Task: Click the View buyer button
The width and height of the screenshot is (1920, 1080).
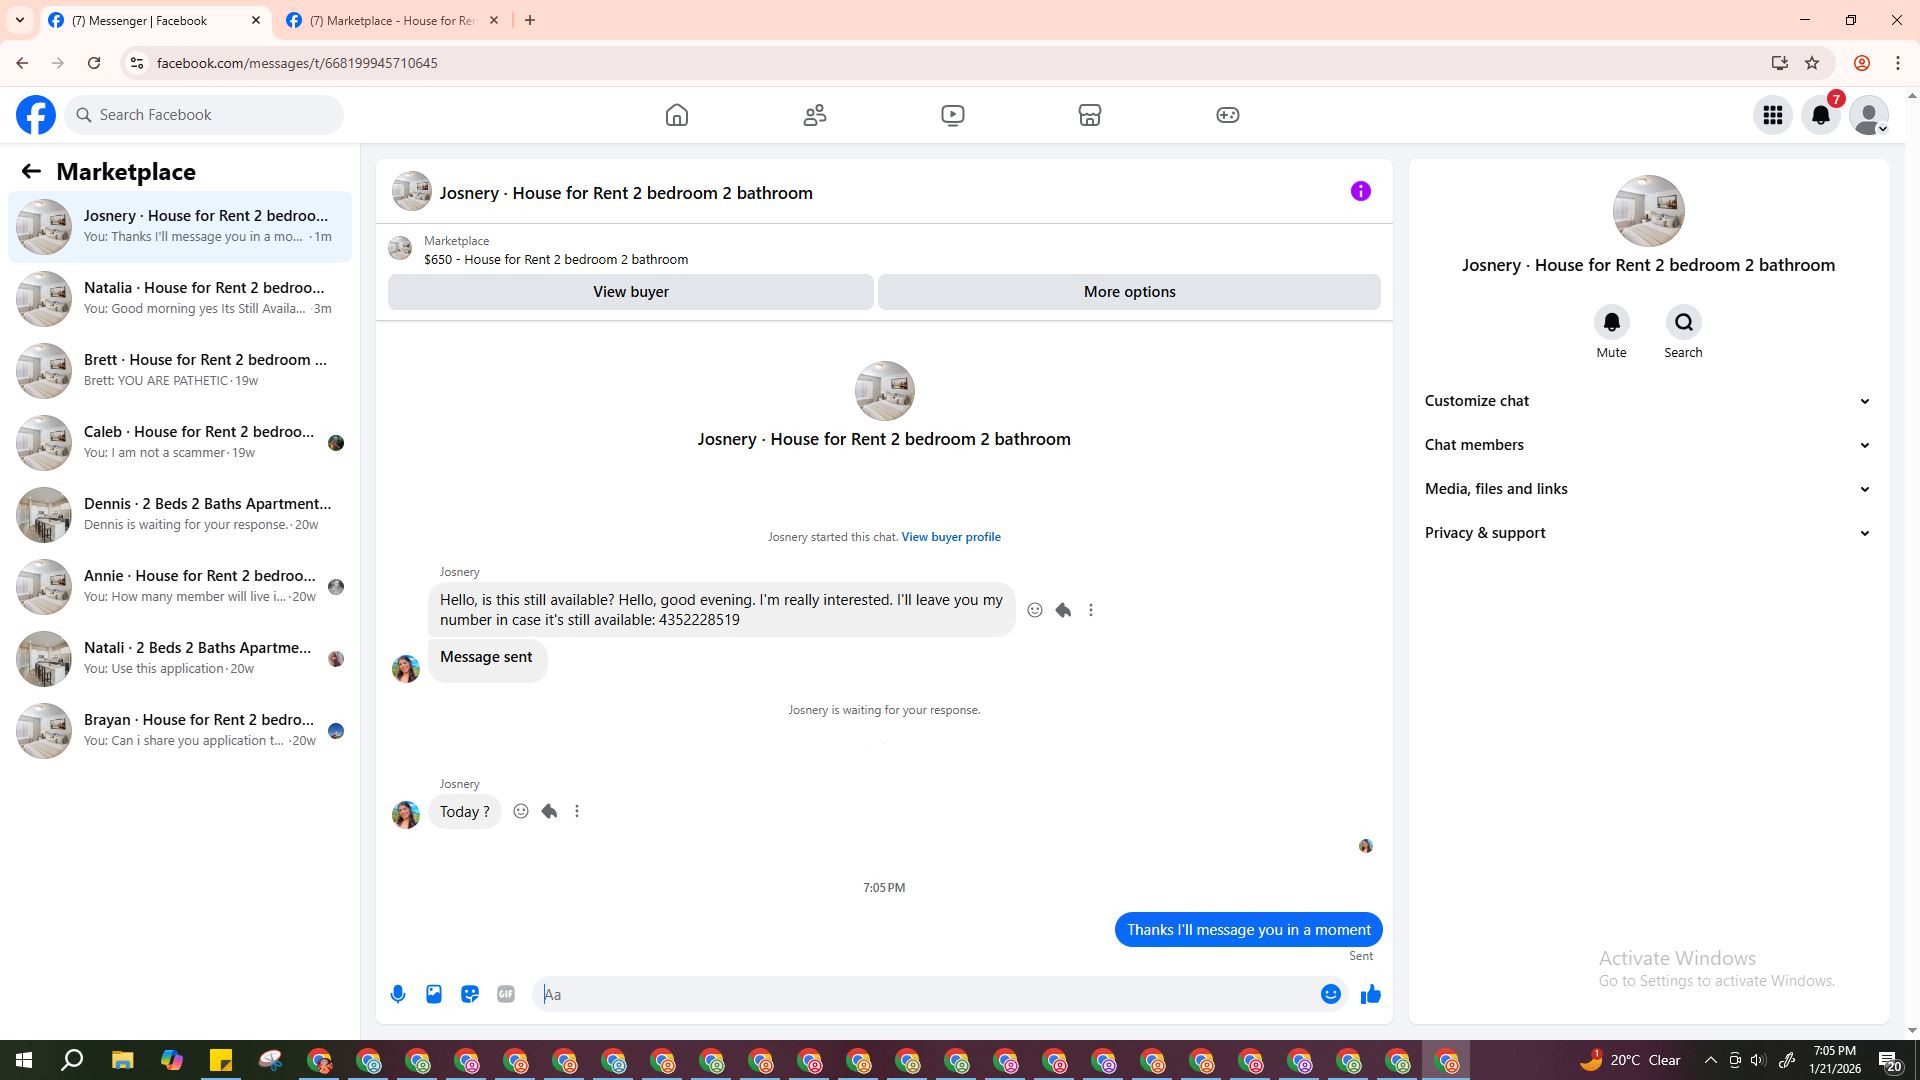Action: pos(630,292)
